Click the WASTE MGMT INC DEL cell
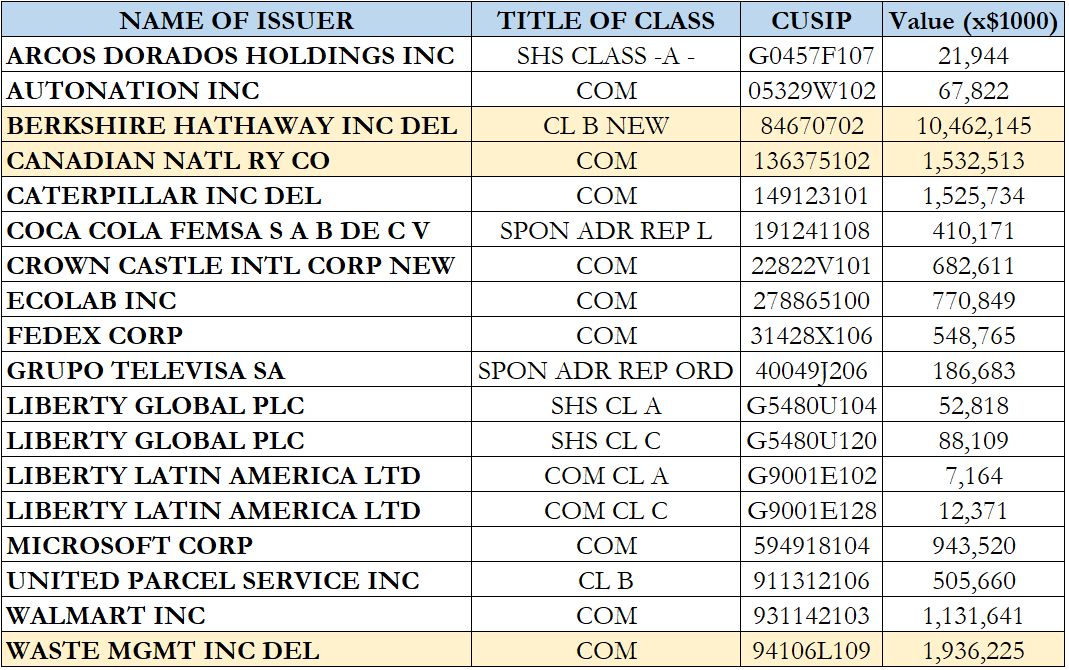 click(x=163, y=651)
